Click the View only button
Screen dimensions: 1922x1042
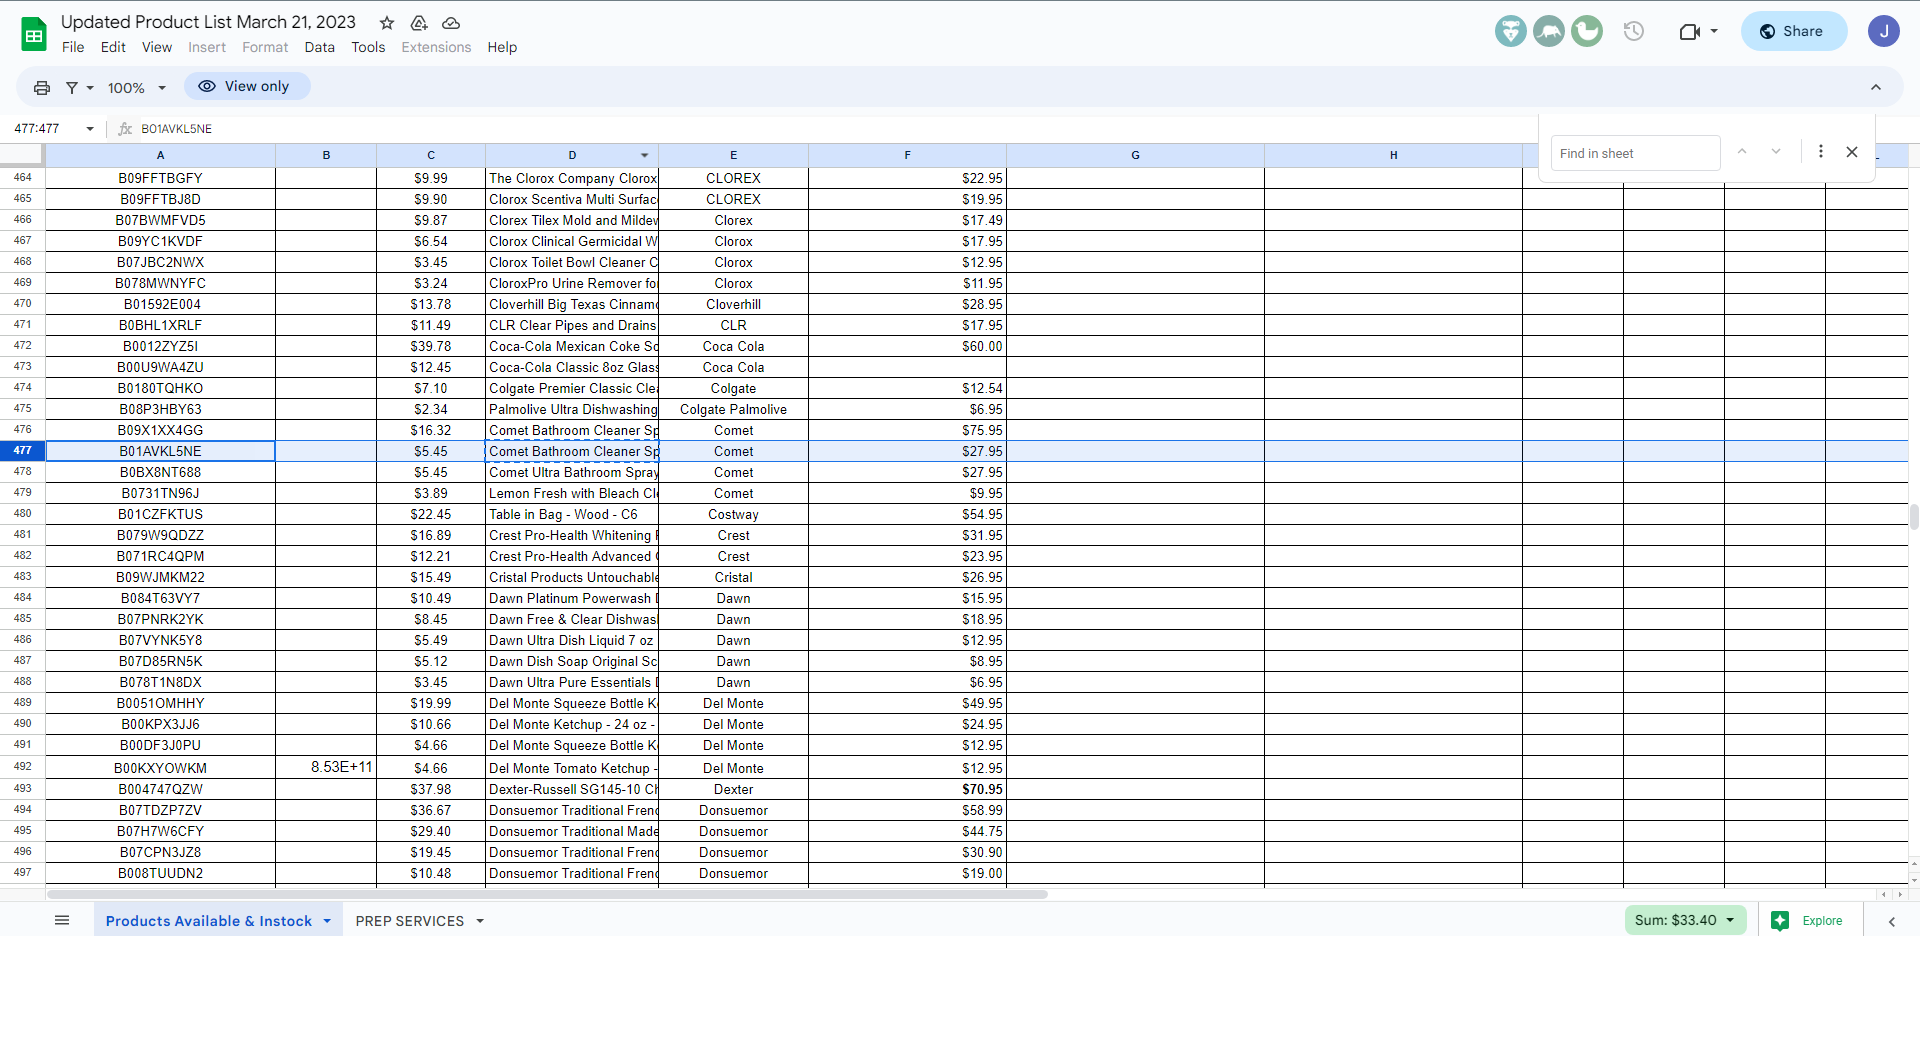click(x=246, y=87)
